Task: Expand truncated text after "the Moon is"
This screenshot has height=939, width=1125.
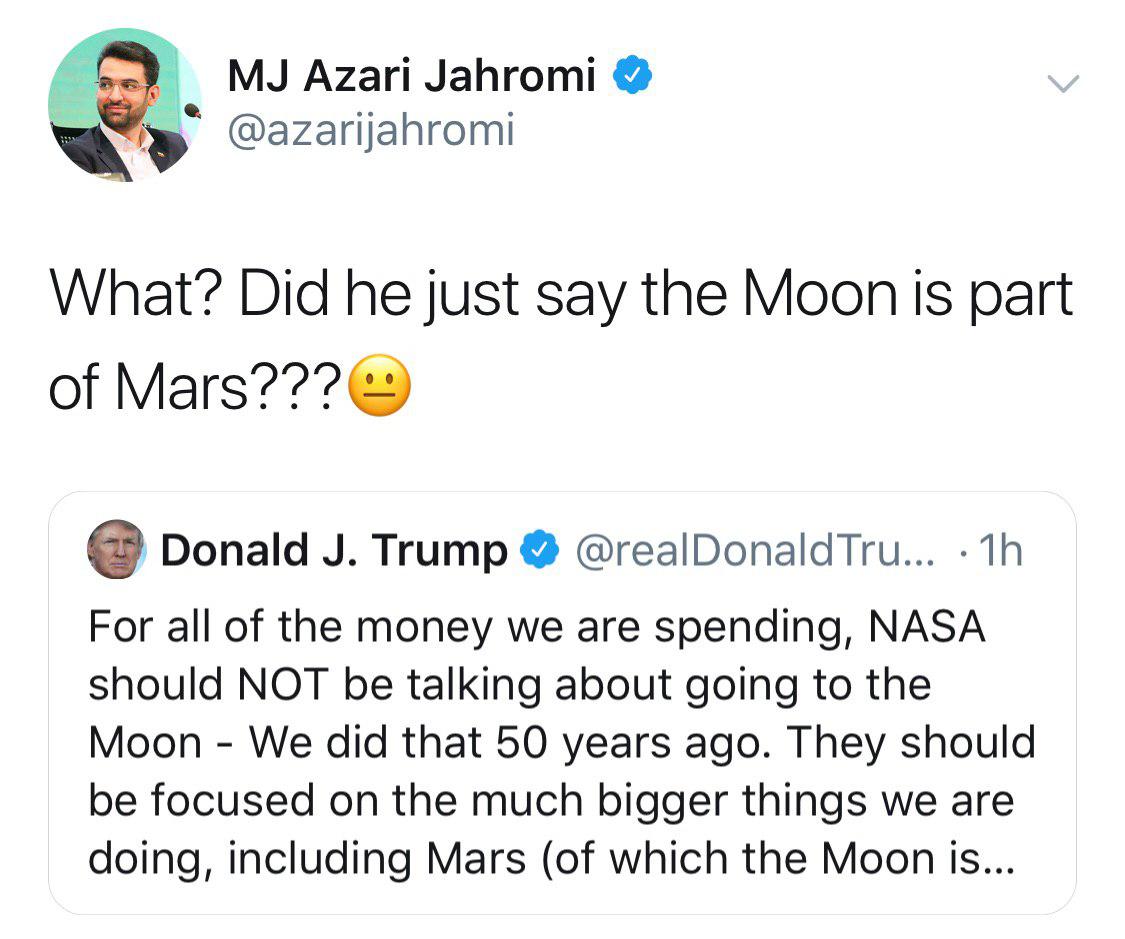Action: 995,859
